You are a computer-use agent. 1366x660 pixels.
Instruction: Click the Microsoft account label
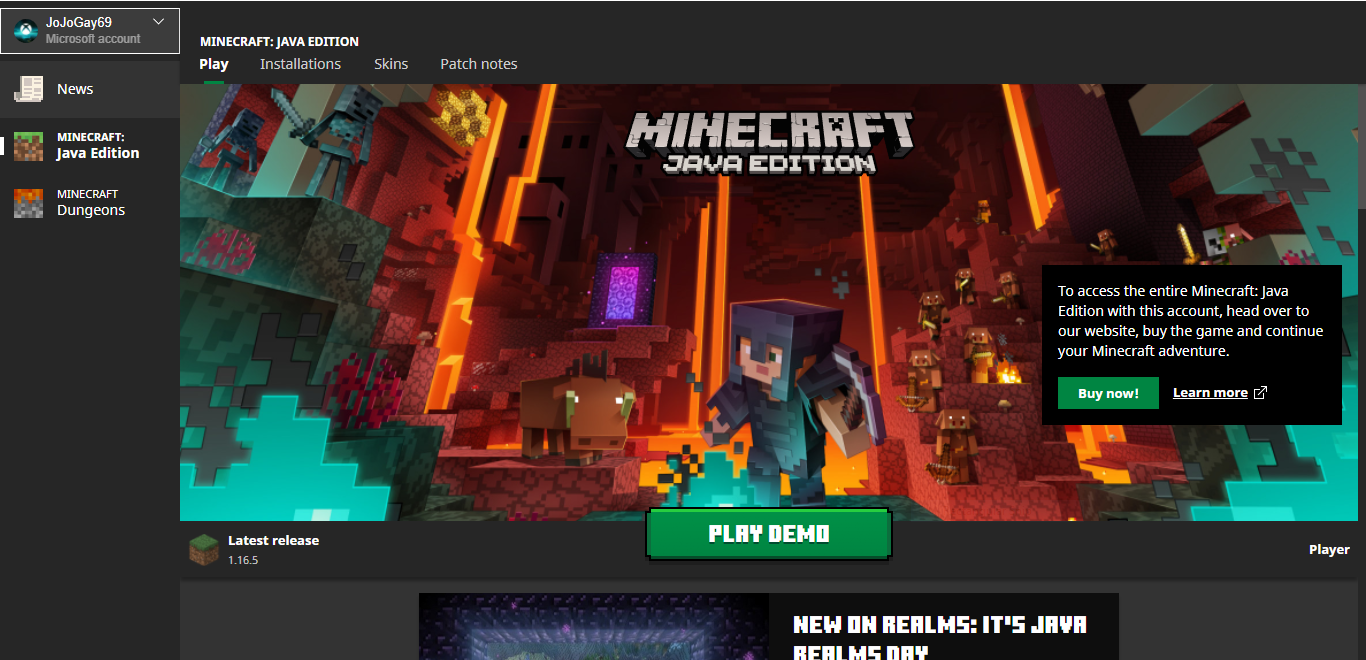point(93,39)
